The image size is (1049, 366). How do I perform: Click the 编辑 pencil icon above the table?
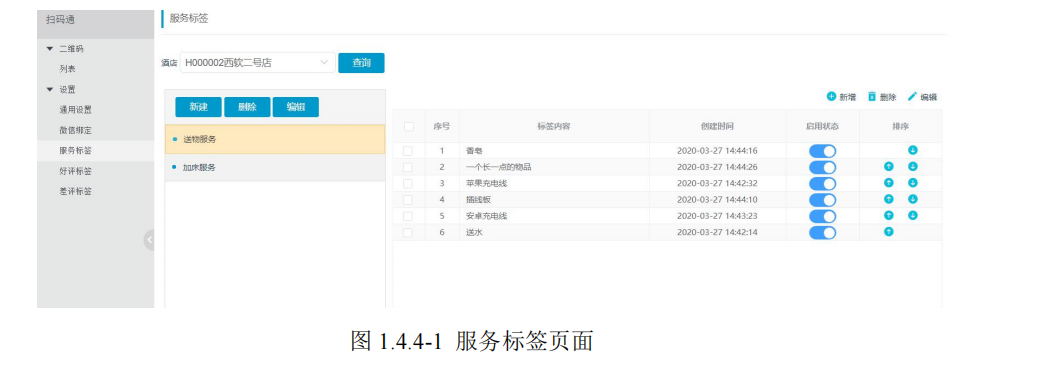click(912, 97)
